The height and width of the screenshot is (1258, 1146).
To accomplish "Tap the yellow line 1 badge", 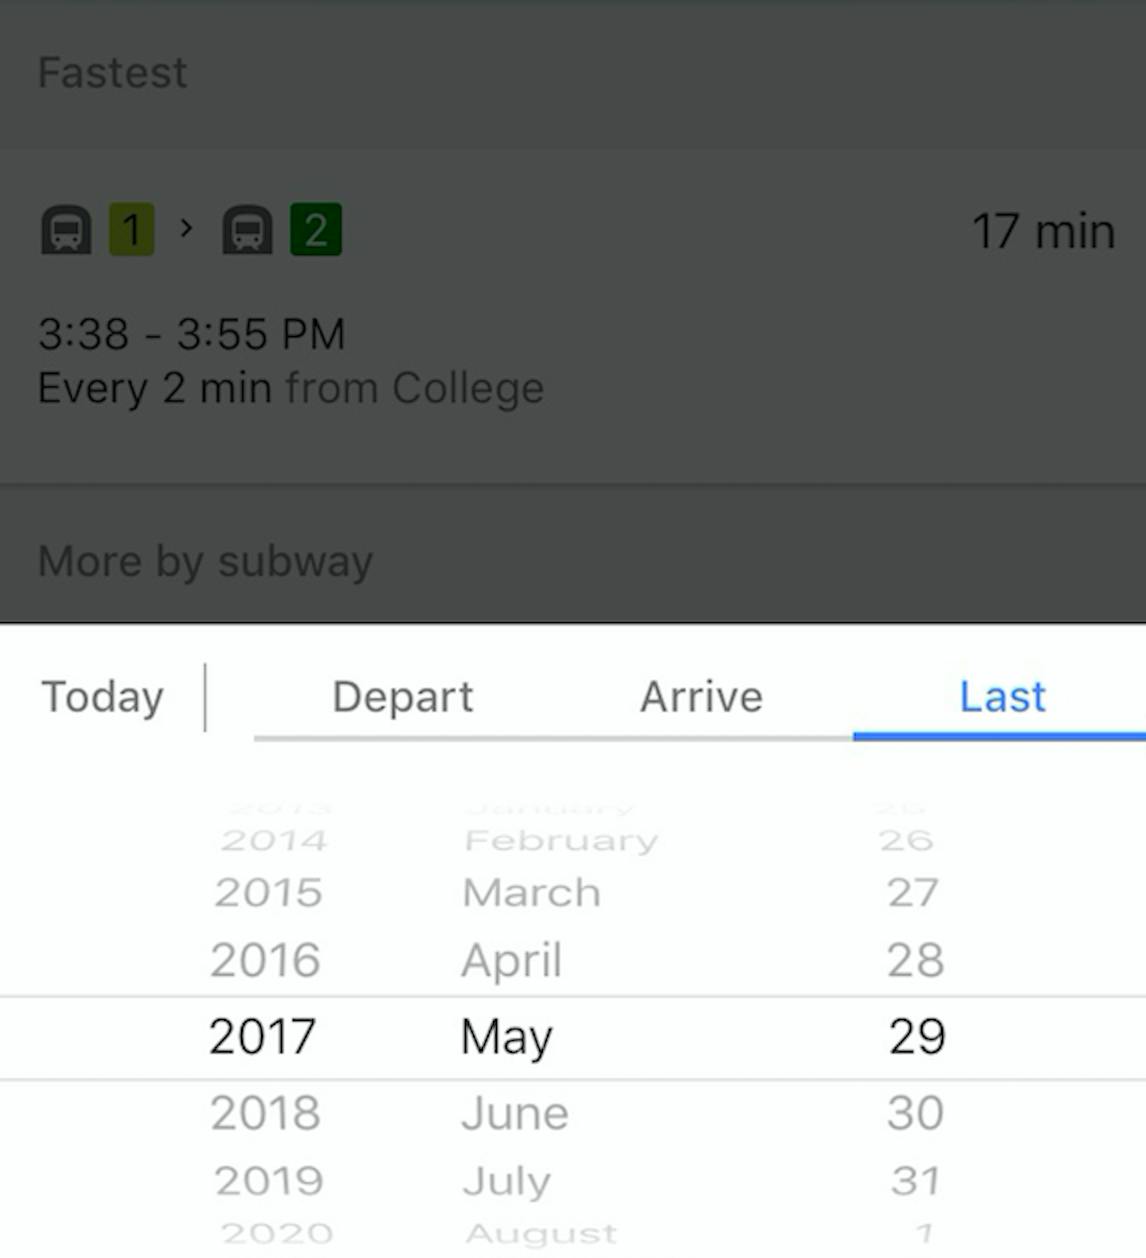I will pyautogui.click(x=131, y=230).
